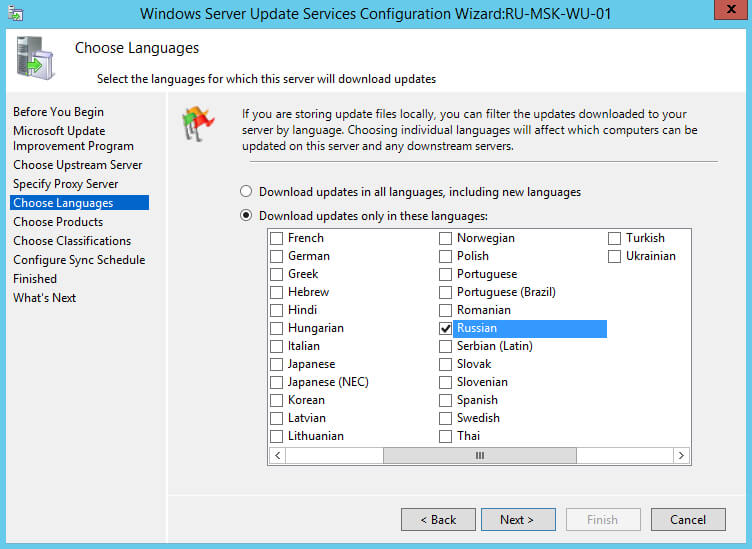Select download updates in all languages option

point(246,192)
